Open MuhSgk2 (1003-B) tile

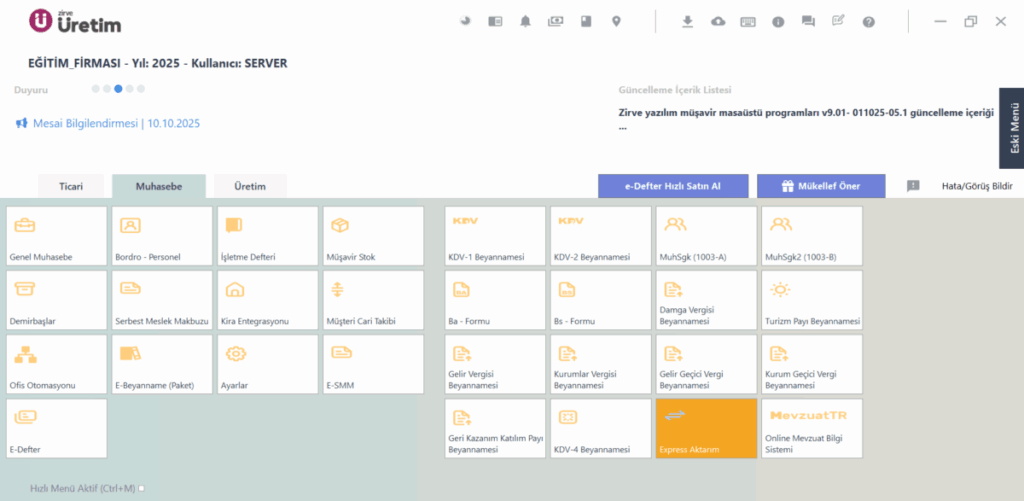[812, 236]
